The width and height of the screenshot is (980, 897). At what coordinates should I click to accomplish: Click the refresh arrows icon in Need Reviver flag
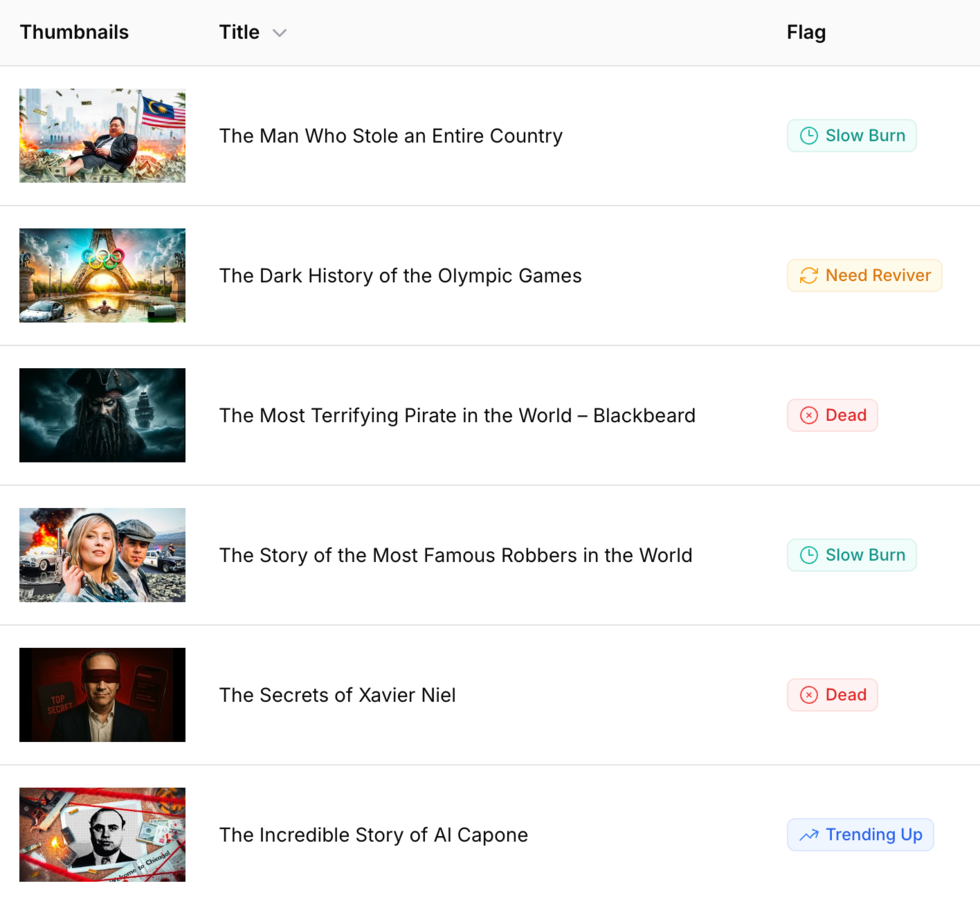pyautogui.click(x=809, y=276)
